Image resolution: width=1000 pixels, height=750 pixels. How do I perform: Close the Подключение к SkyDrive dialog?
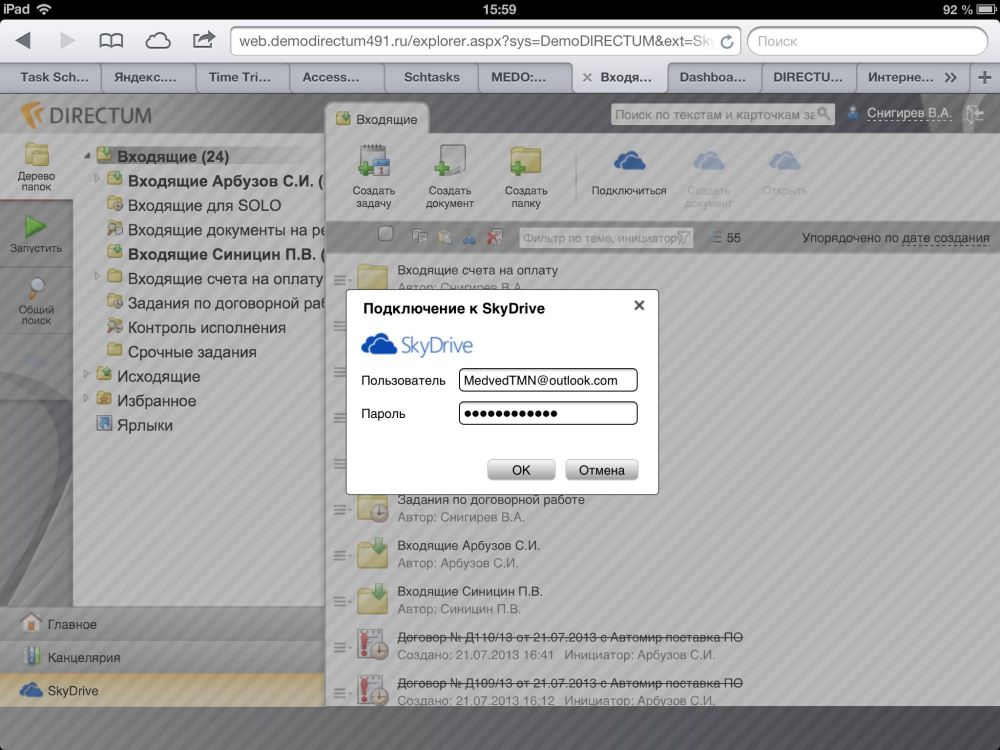click(x=639, y=305)
